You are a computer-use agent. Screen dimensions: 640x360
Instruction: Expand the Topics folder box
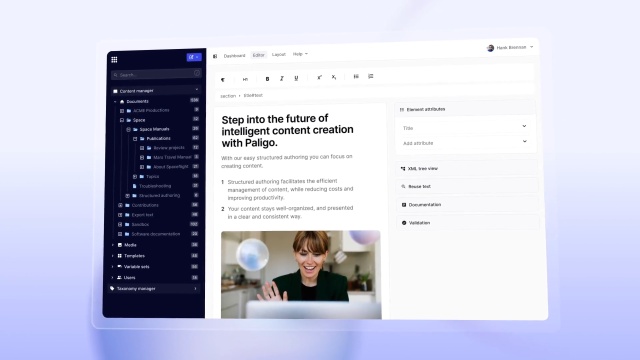click(x=135, y=176)
